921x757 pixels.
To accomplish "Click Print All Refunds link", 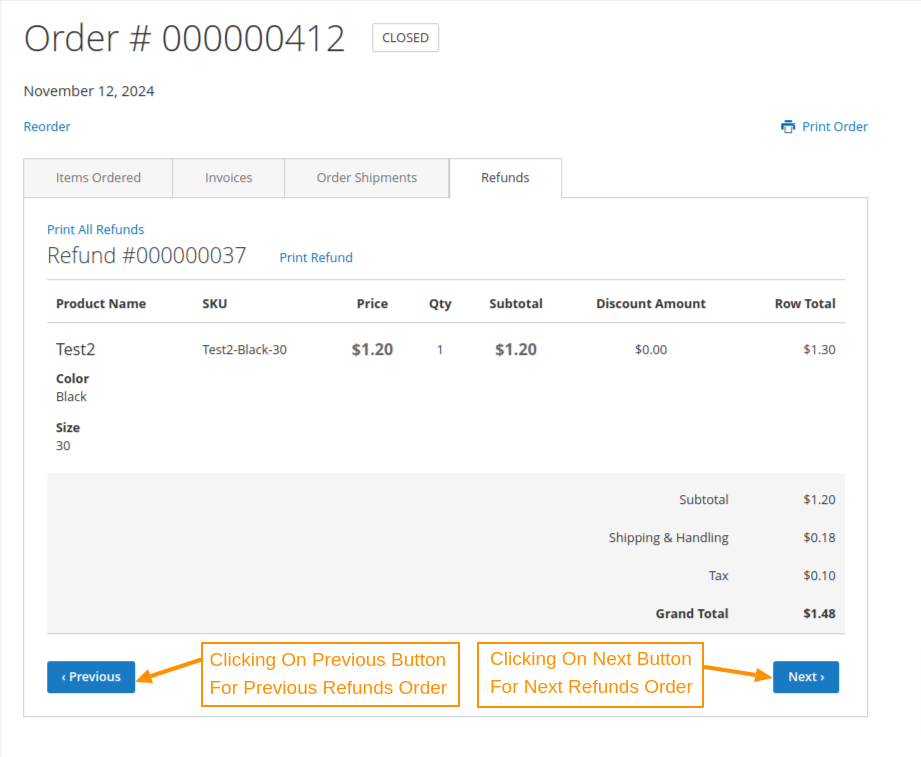I will click(95, 229).
